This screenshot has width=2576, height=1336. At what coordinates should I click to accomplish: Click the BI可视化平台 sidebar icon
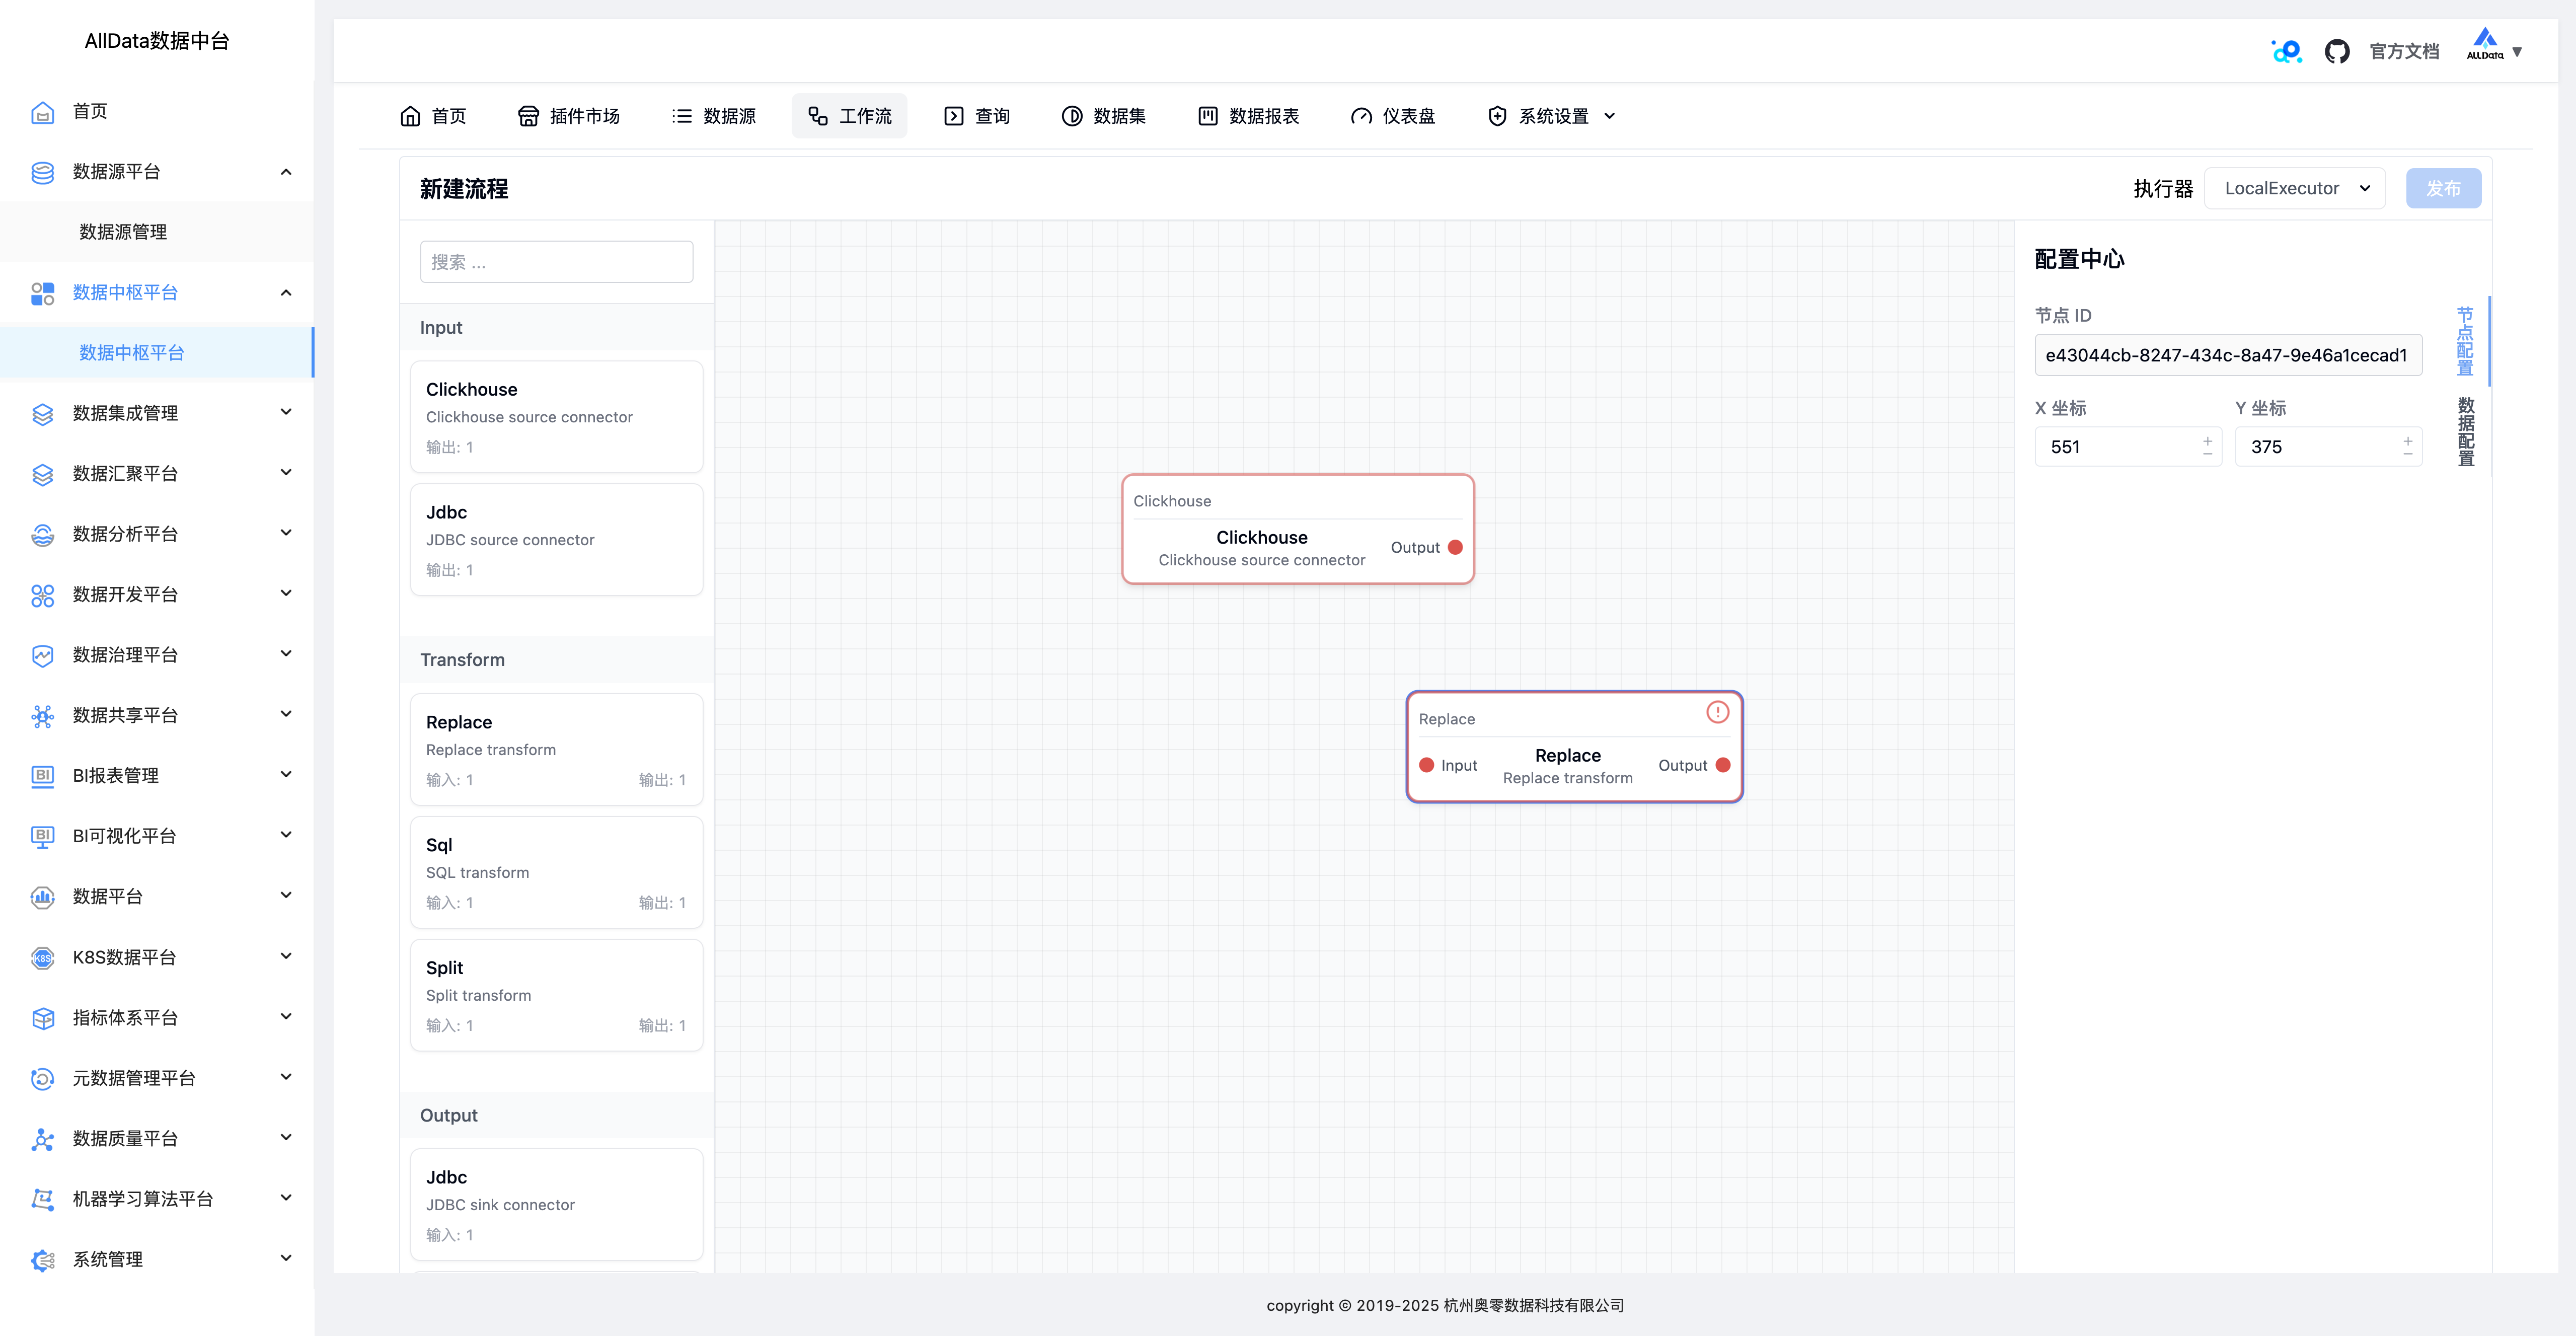click(x=42, y=837)
